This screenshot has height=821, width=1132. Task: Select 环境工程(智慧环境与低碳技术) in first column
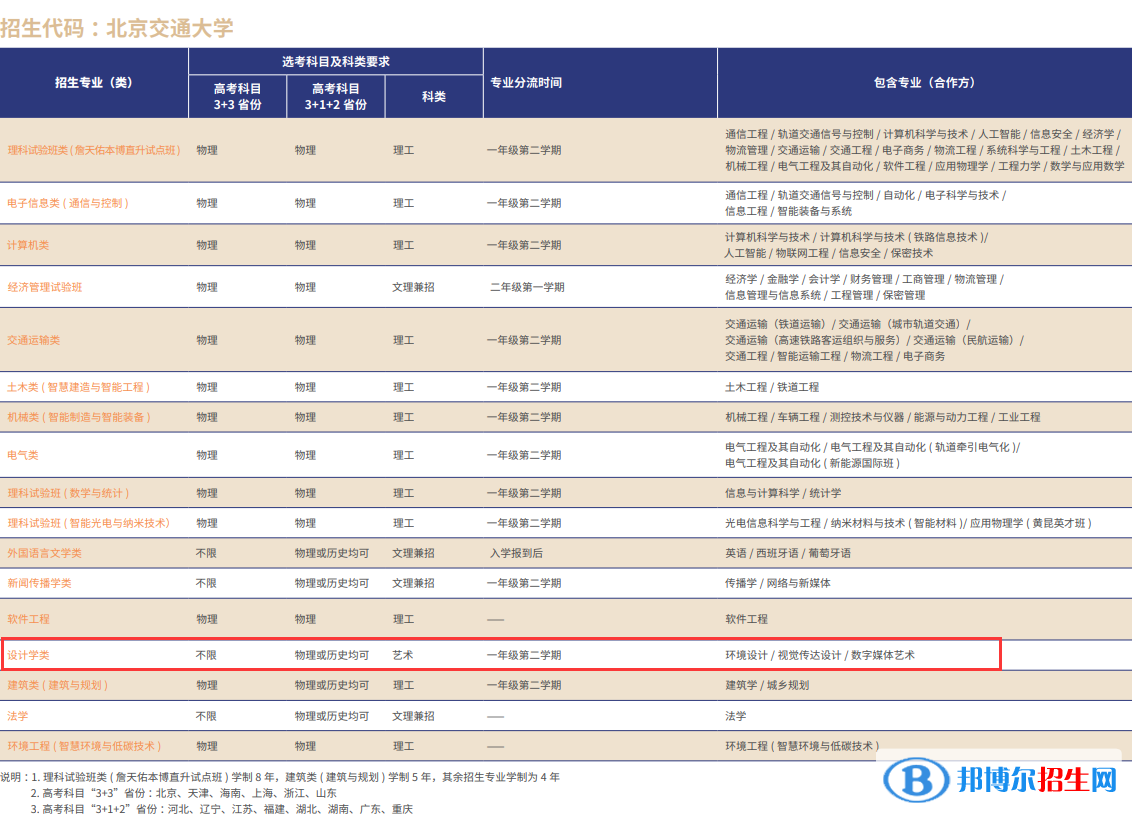[84, 746]
